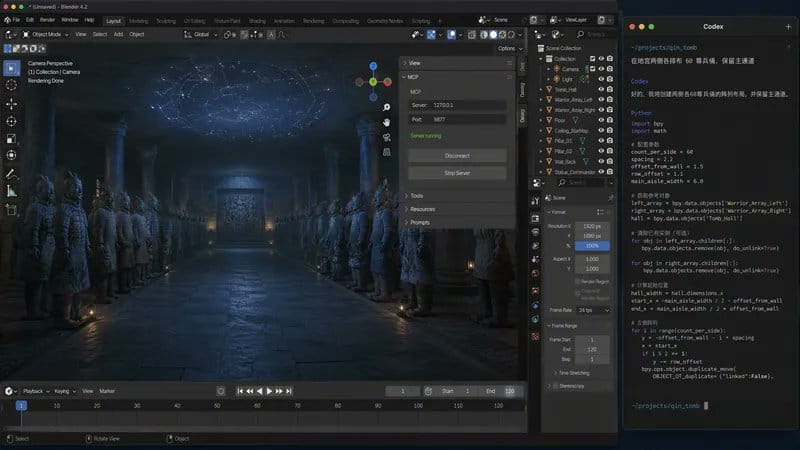Viewport: 800px width, 450px height.
Task: Jump to first frame in timeline
Action: pos(240,391)
